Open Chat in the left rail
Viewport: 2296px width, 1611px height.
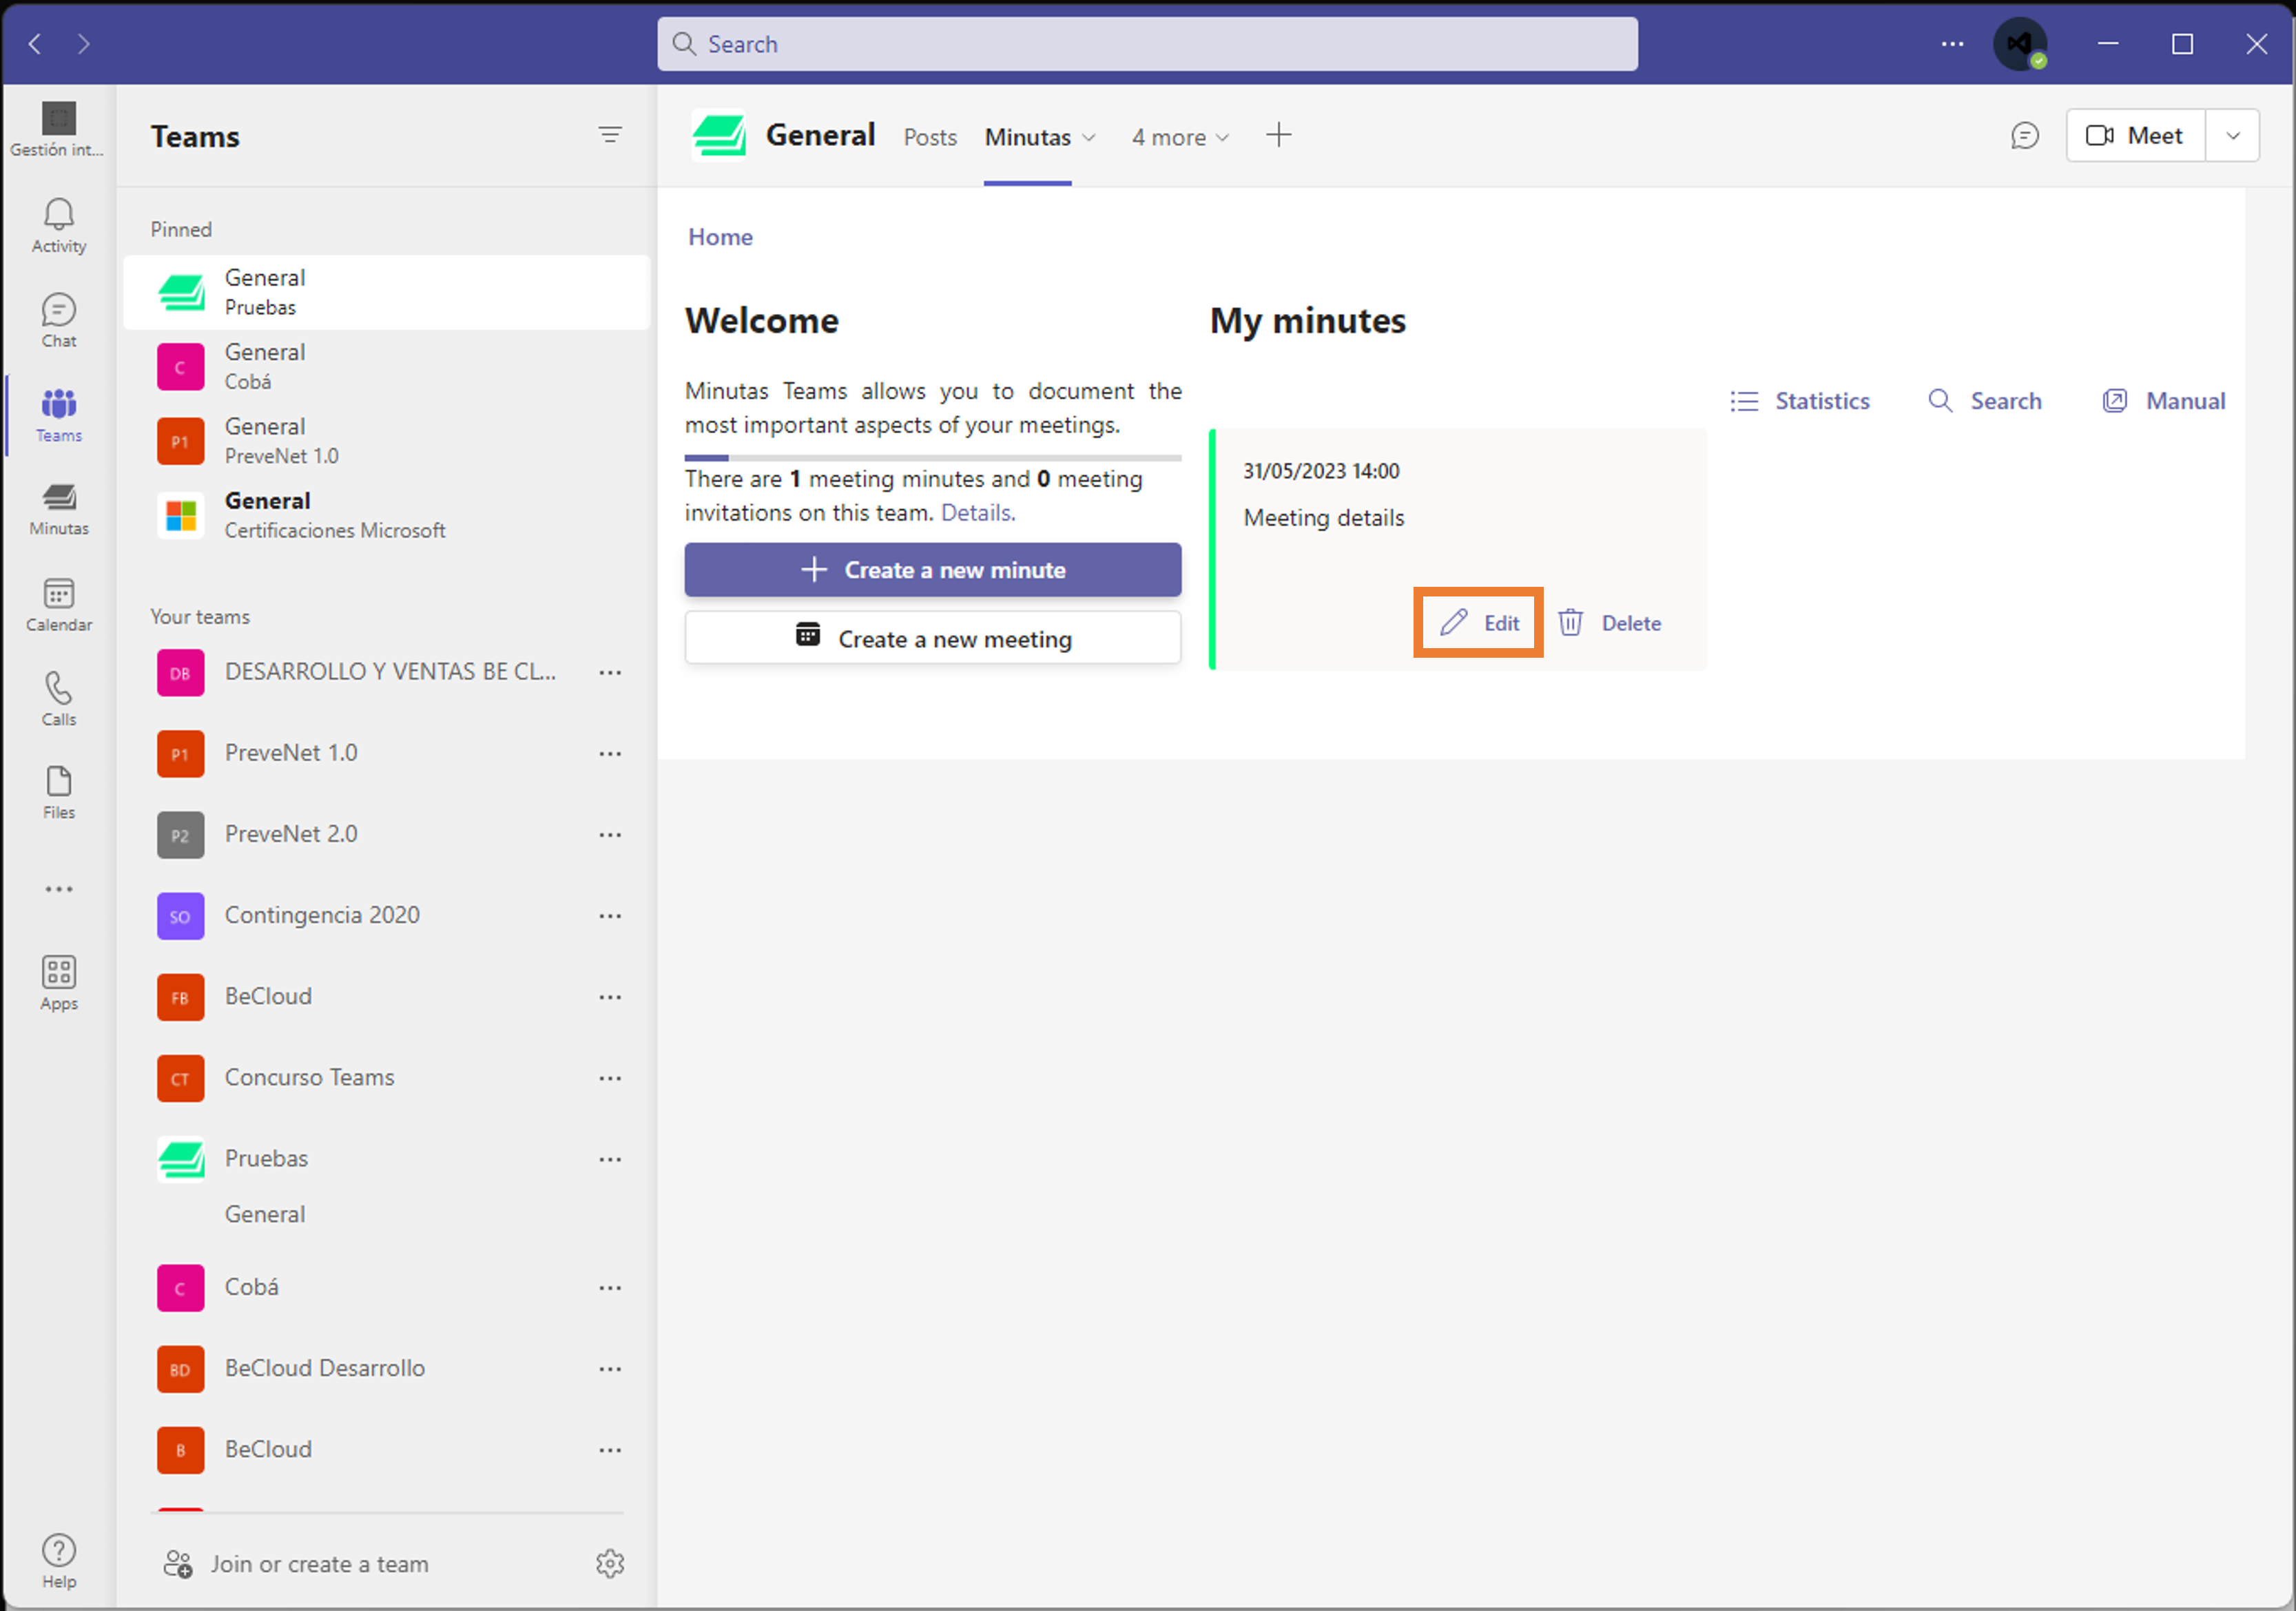point(58,320)
